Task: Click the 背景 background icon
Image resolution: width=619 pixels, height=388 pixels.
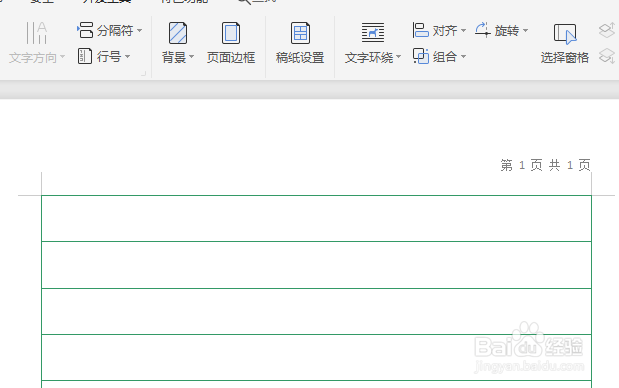Action: (x=178, y=33)
